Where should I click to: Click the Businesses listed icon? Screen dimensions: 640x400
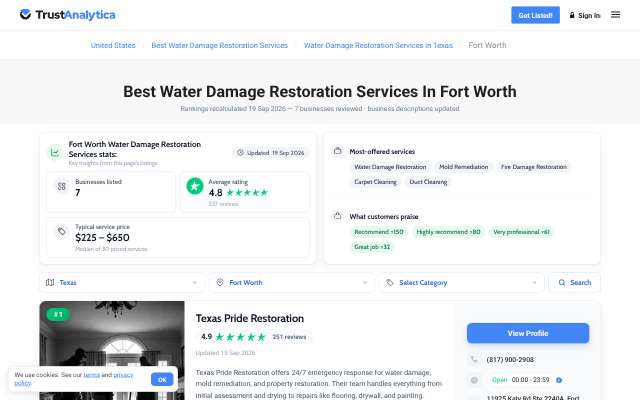click(61, 187)
